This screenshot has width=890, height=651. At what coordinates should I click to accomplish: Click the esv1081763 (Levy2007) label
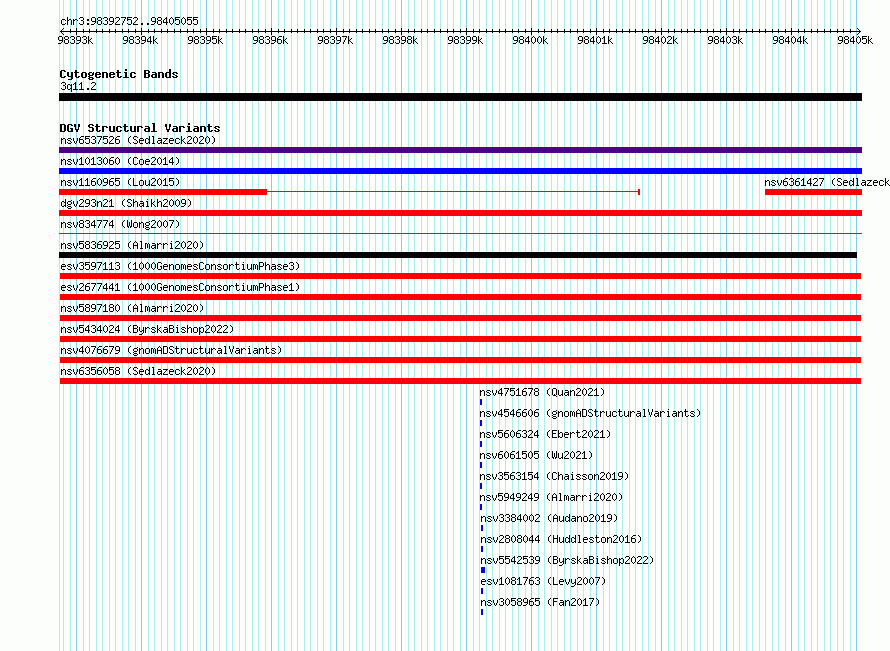(x=543, y=581)
